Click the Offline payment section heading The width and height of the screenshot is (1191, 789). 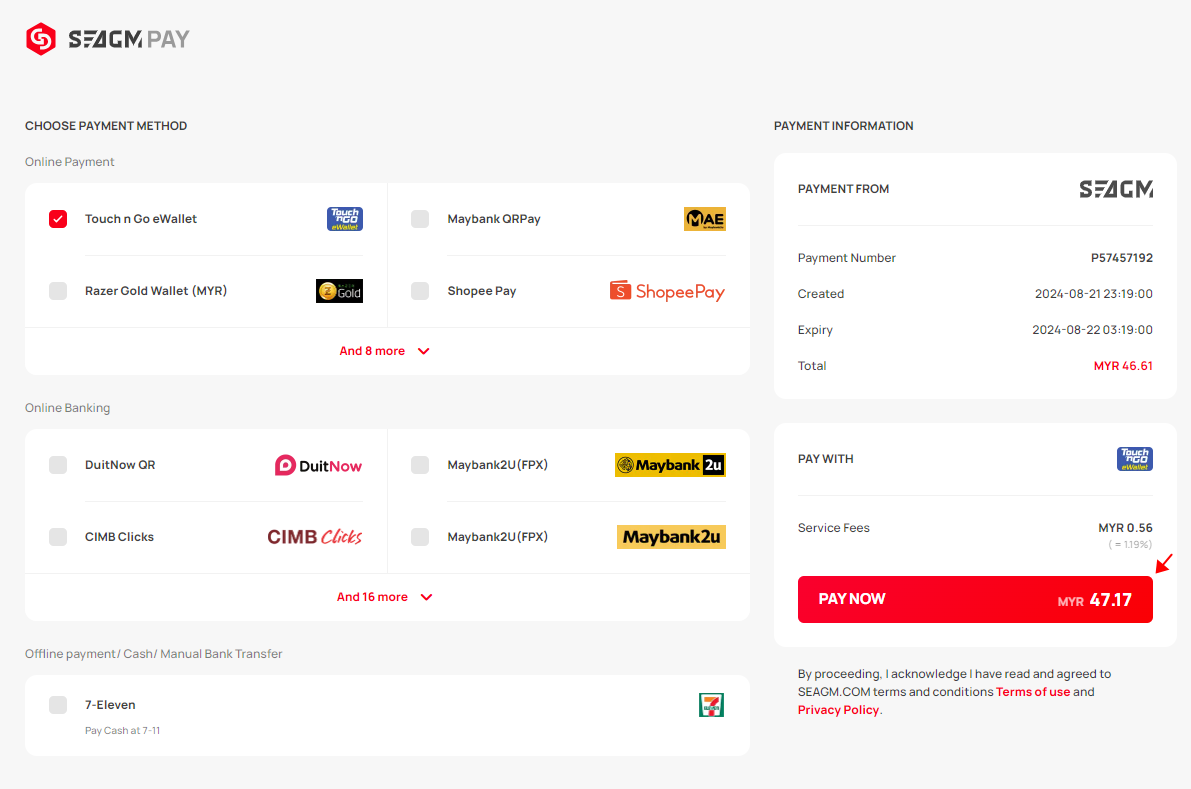pyautogui.click(x=153, y=654)
